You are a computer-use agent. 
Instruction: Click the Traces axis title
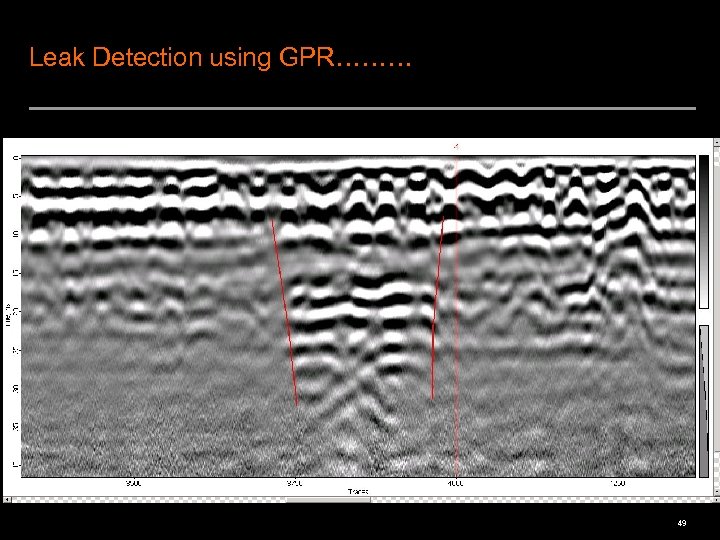pyautogui.click(x=358, y=491)
